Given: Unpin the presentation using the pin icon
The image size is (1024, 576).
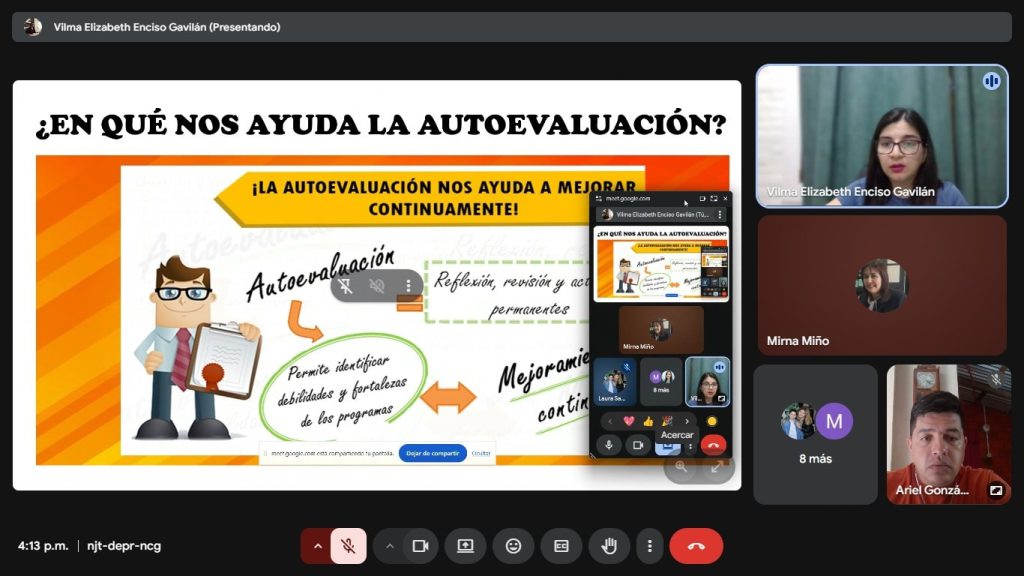Looking at the screenshot, I should tap(346, 286).
